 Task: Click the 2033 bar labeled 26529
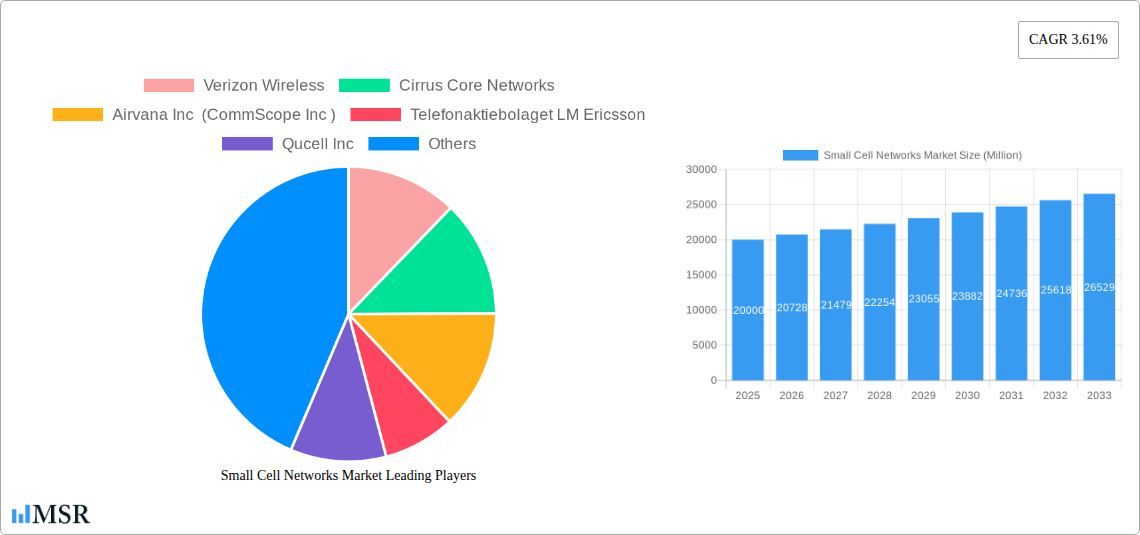click(1099, 287)
